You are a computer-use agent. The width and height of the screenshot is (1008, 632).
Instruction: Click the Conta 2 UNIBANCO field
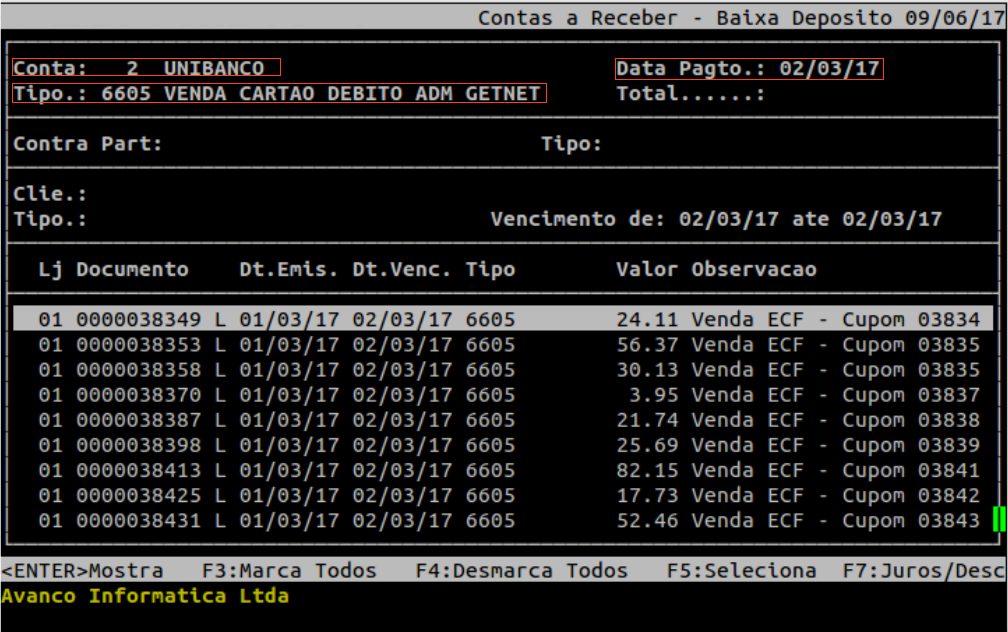[146, 68]
